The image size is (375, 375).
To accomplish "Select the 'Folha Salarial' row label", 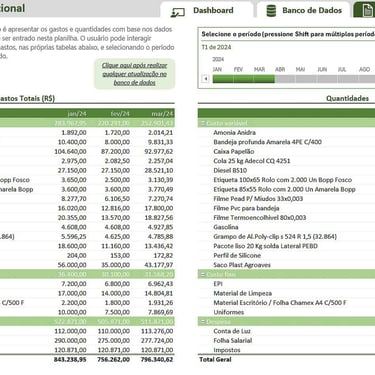I will [233, 341].
